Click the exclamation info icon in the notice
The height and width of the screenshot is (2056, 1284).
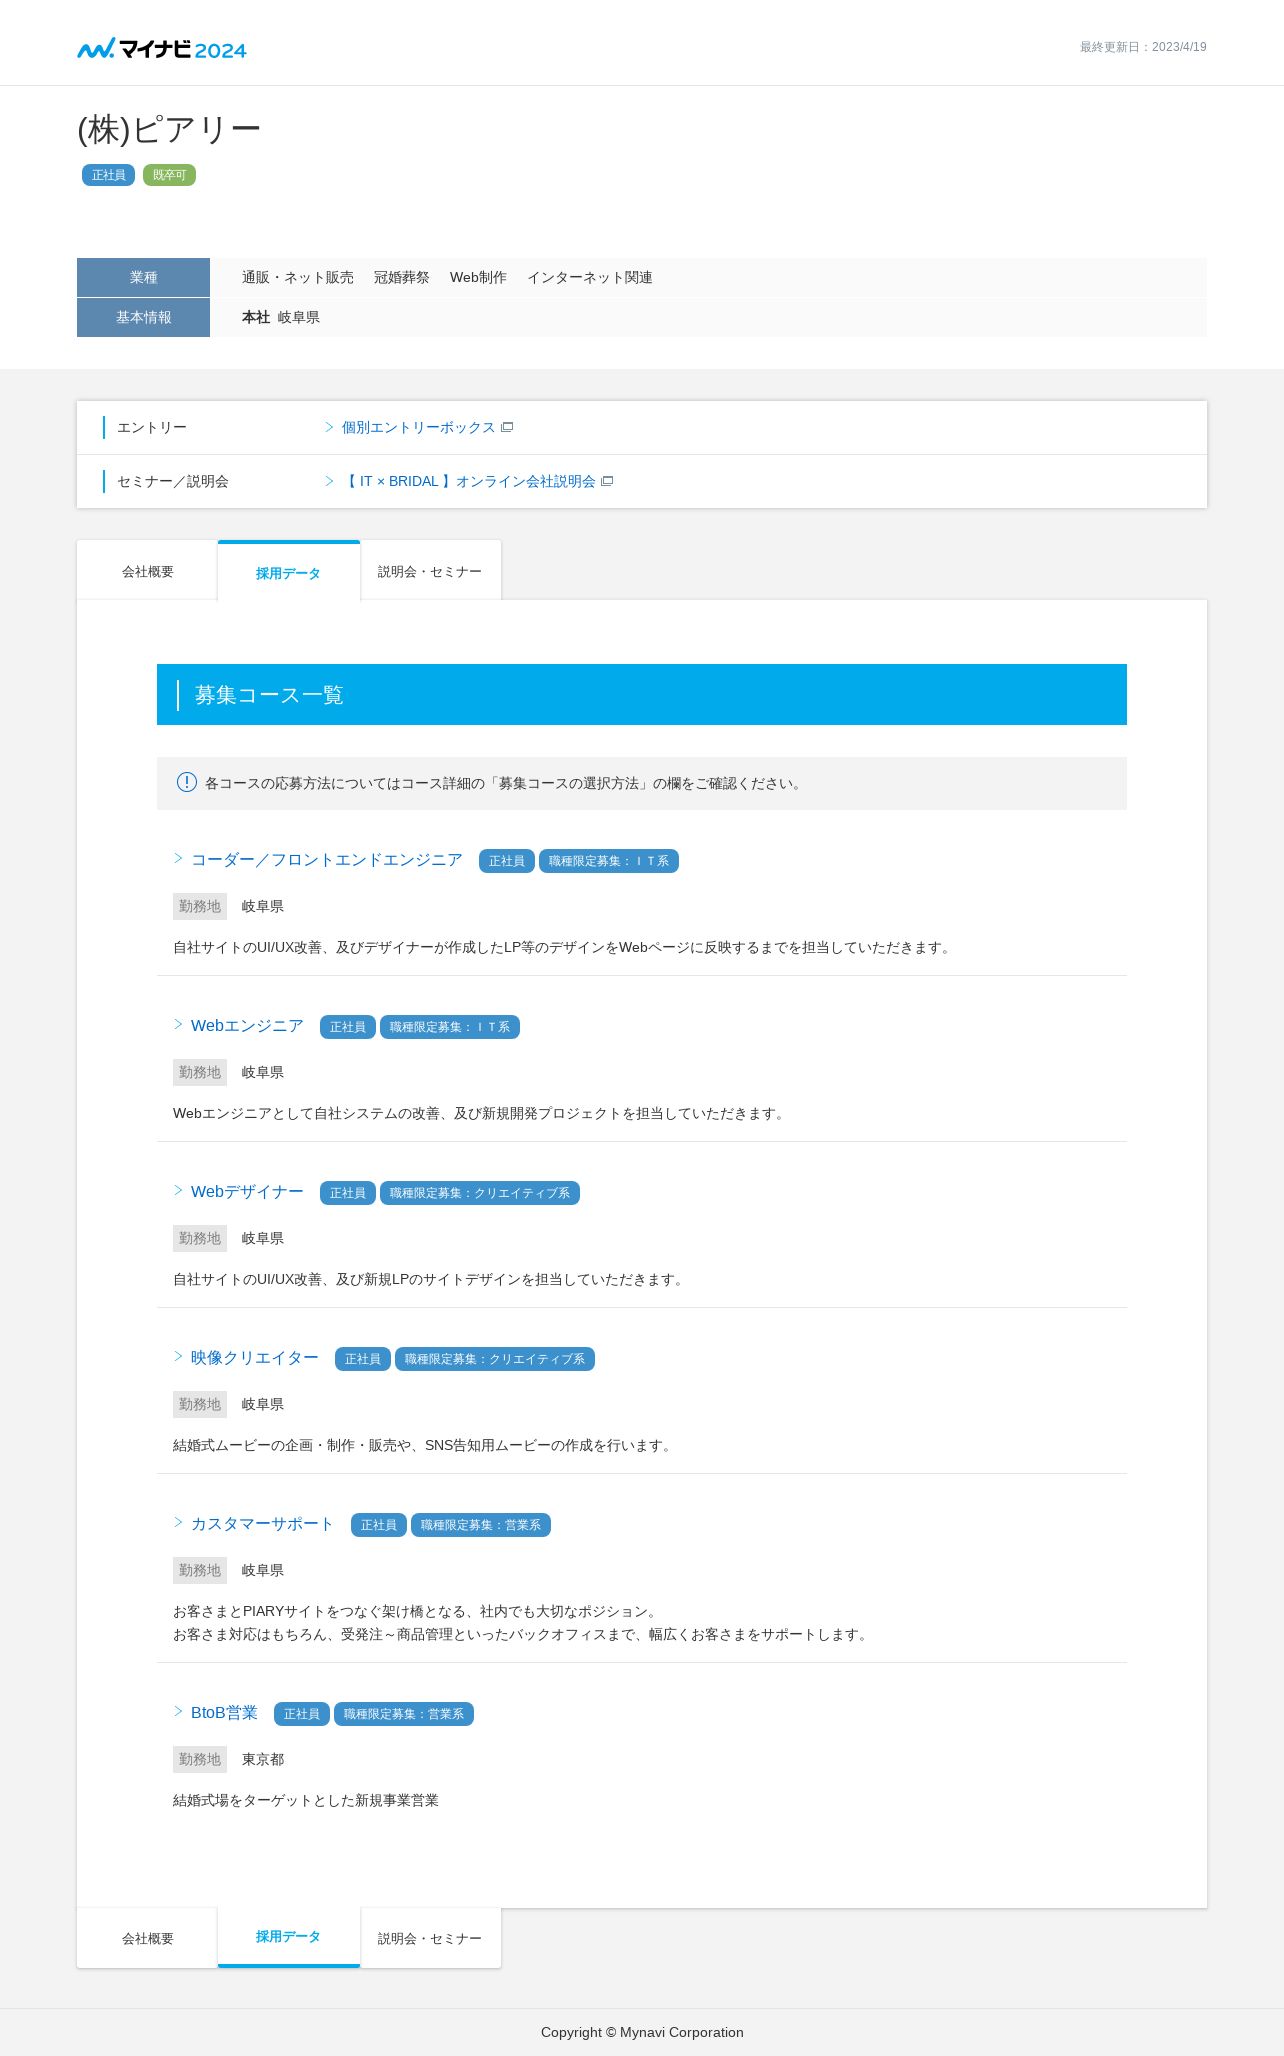[187, 782]
